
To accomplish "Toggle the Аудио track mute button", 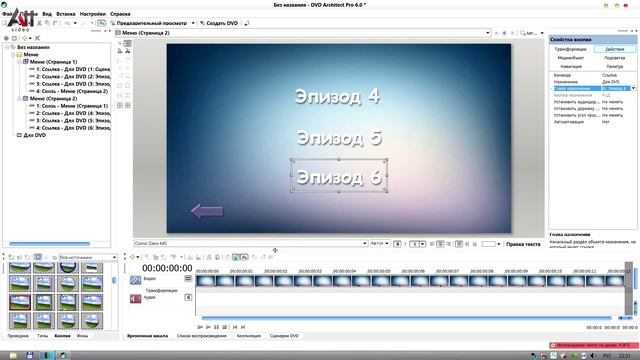I will [188, 297].
